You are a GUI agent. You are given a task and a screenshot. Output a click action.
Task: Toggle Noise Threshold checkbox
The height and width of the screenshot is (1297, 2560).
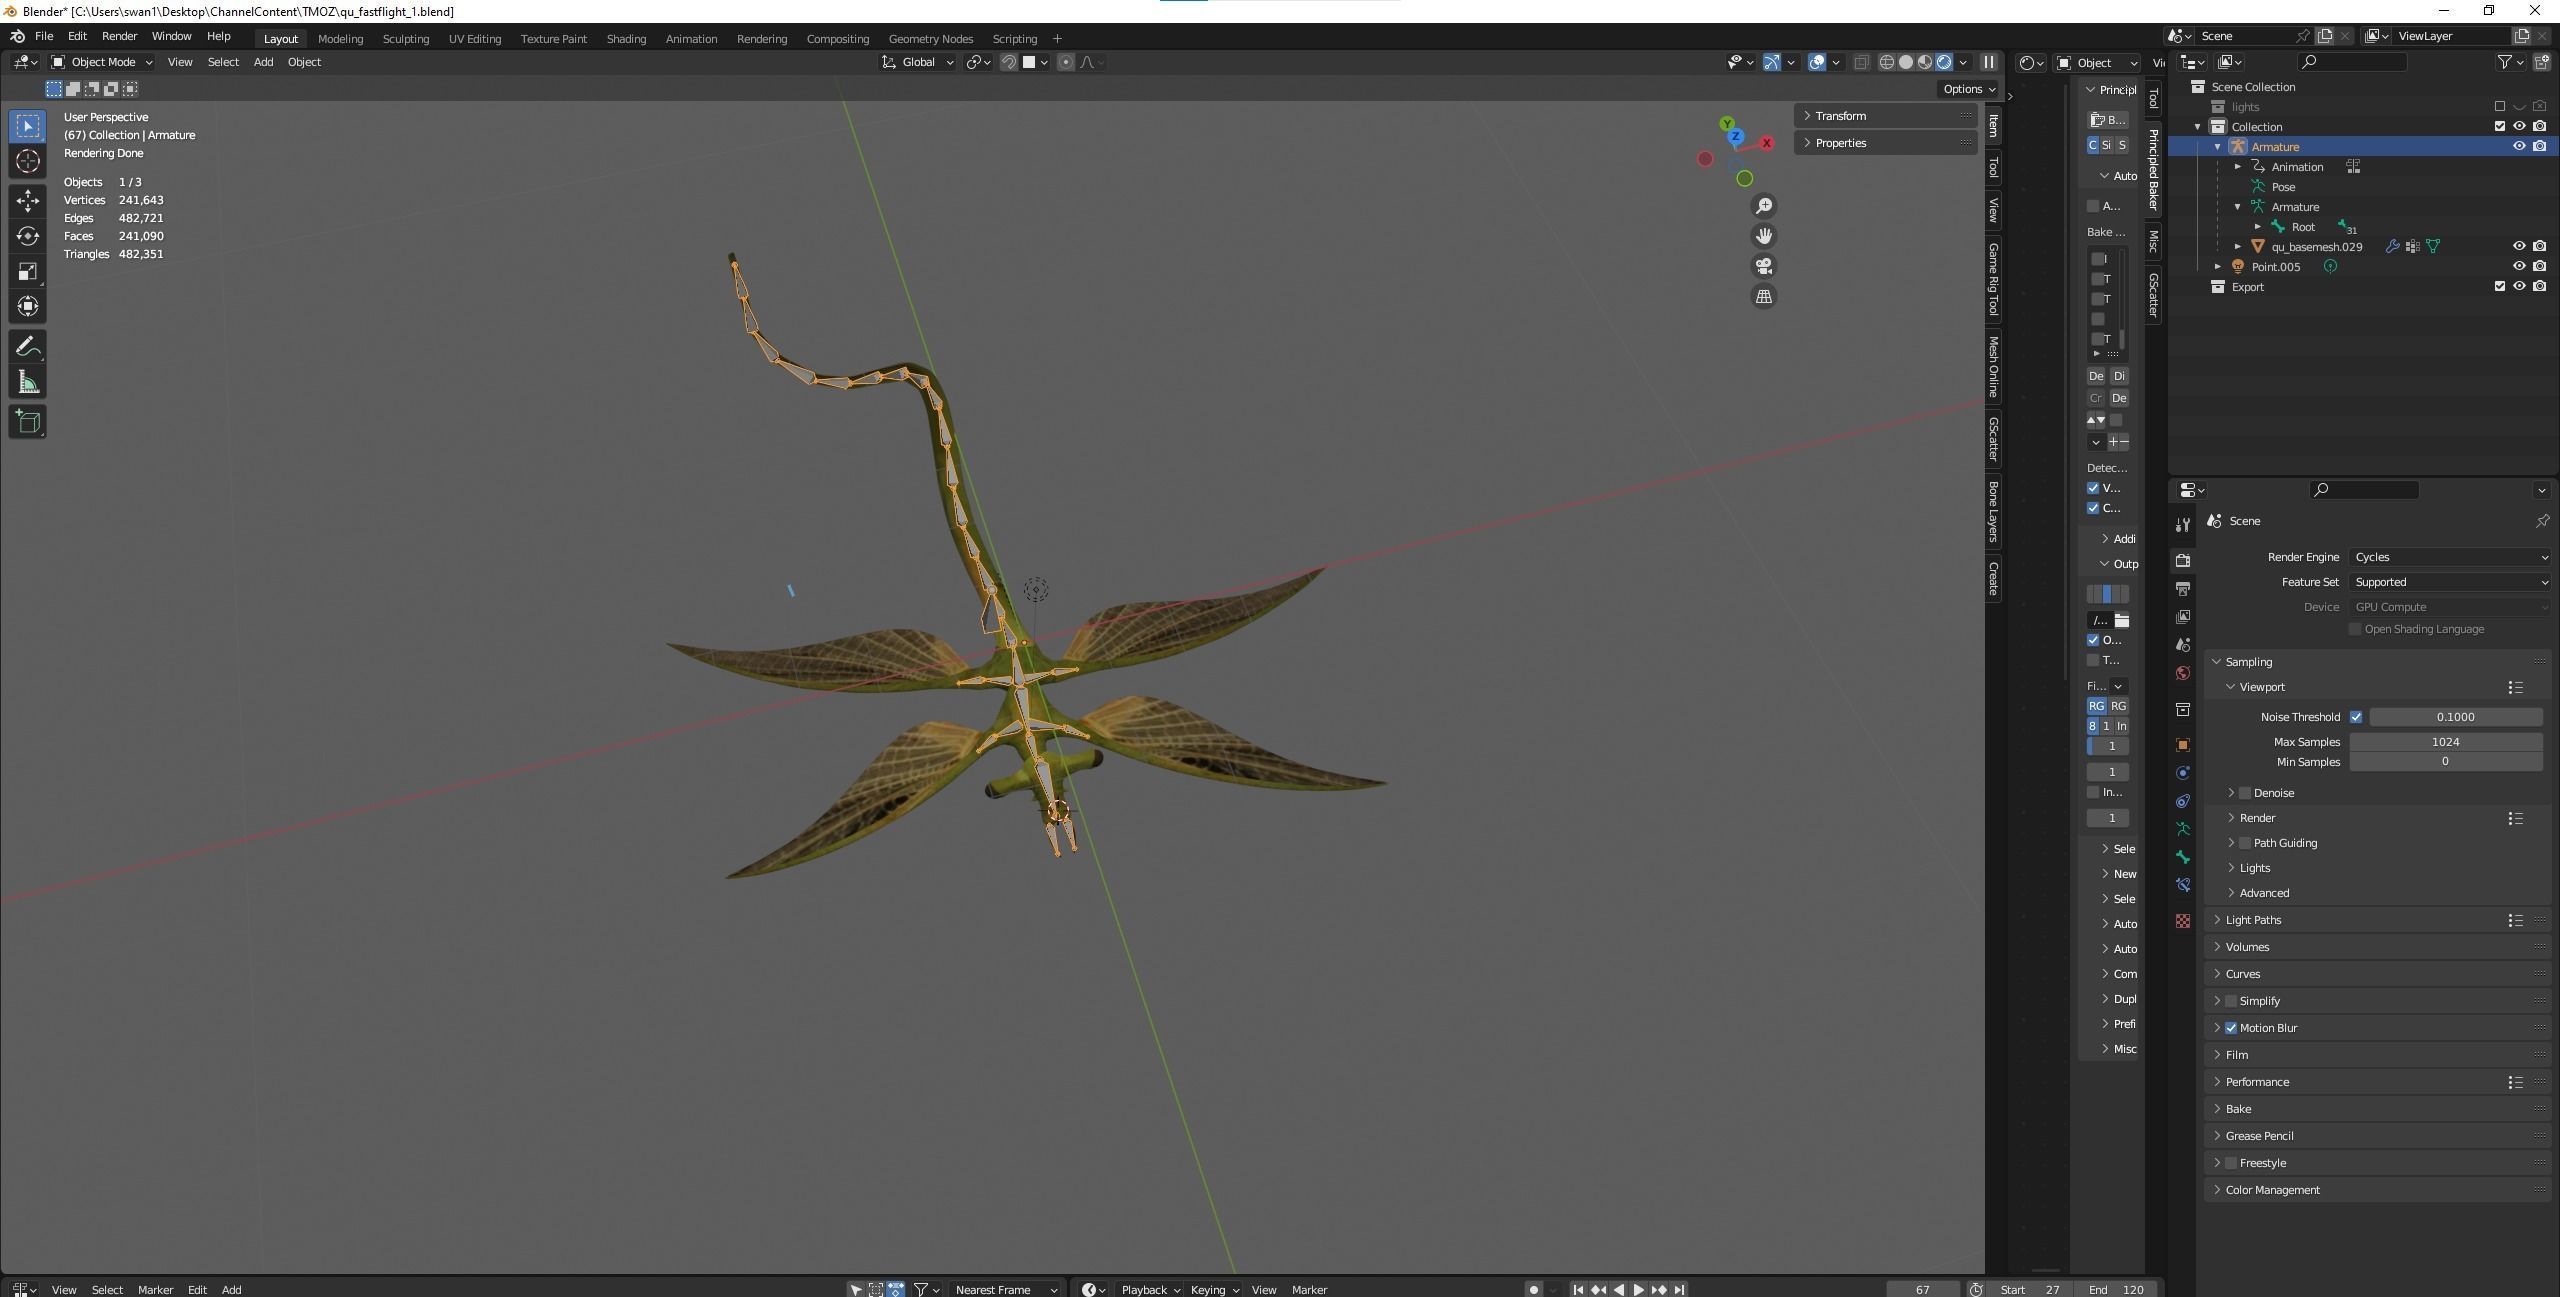coord(2356,717)
